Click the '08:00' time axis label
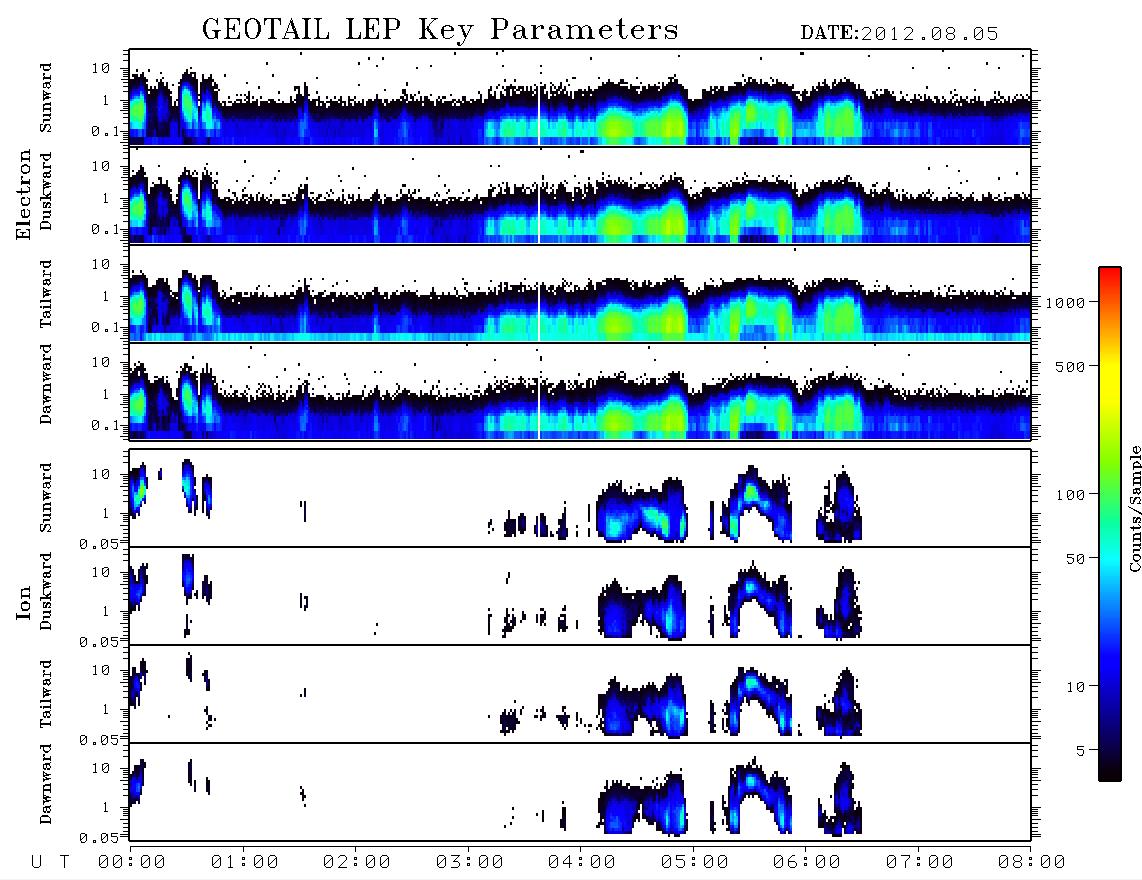 pyautogui.click(x=1032, y=863)
